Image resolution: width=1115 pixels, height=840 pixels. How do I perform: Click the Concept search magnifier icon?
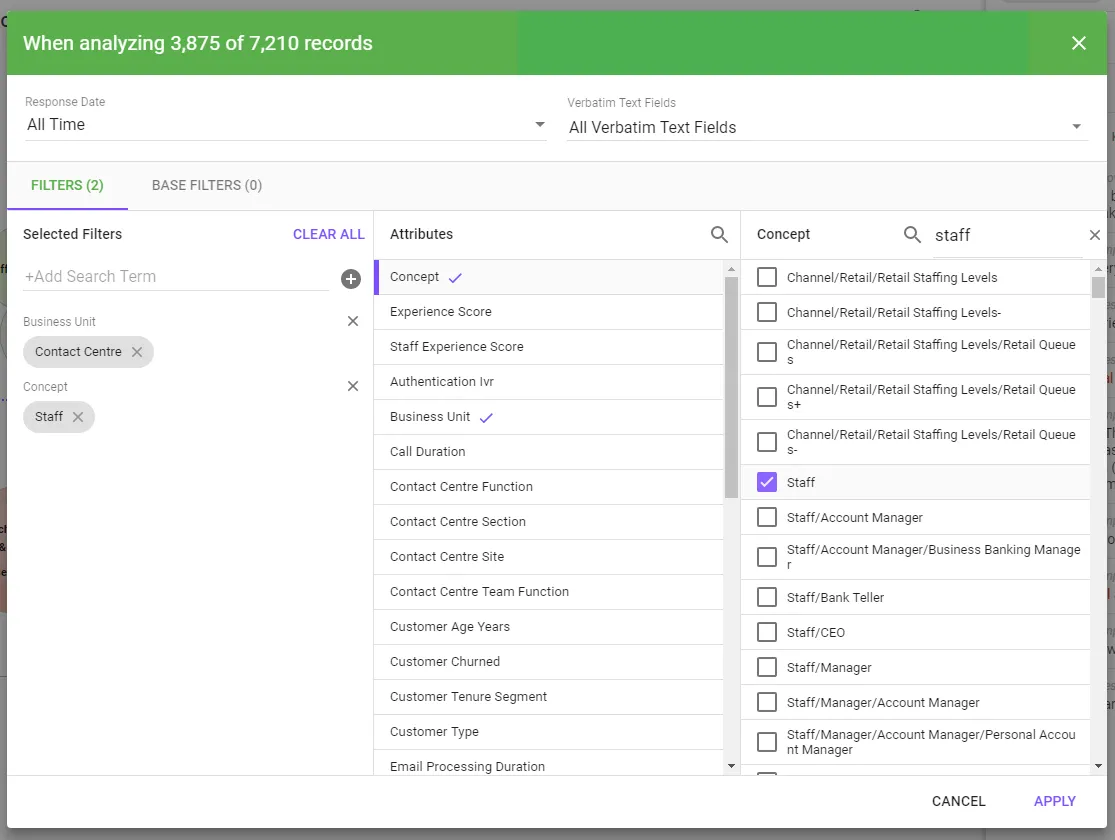[x=912, y=234]
